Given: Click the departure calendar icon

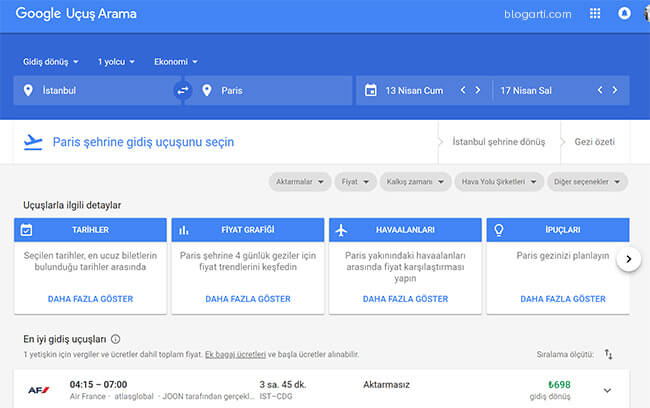Looking at the screenshot, I should coord(371,90).
